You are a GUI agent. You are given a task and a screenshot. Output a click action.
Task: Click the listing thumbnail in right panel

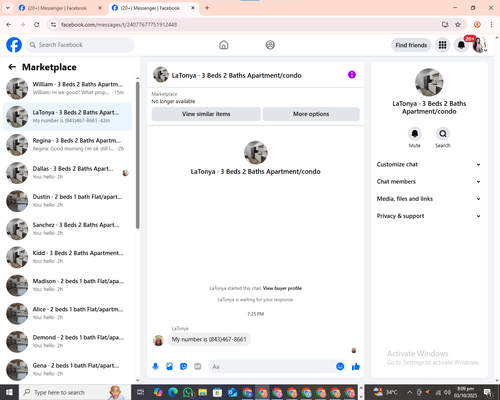click(x=429, y=82)
